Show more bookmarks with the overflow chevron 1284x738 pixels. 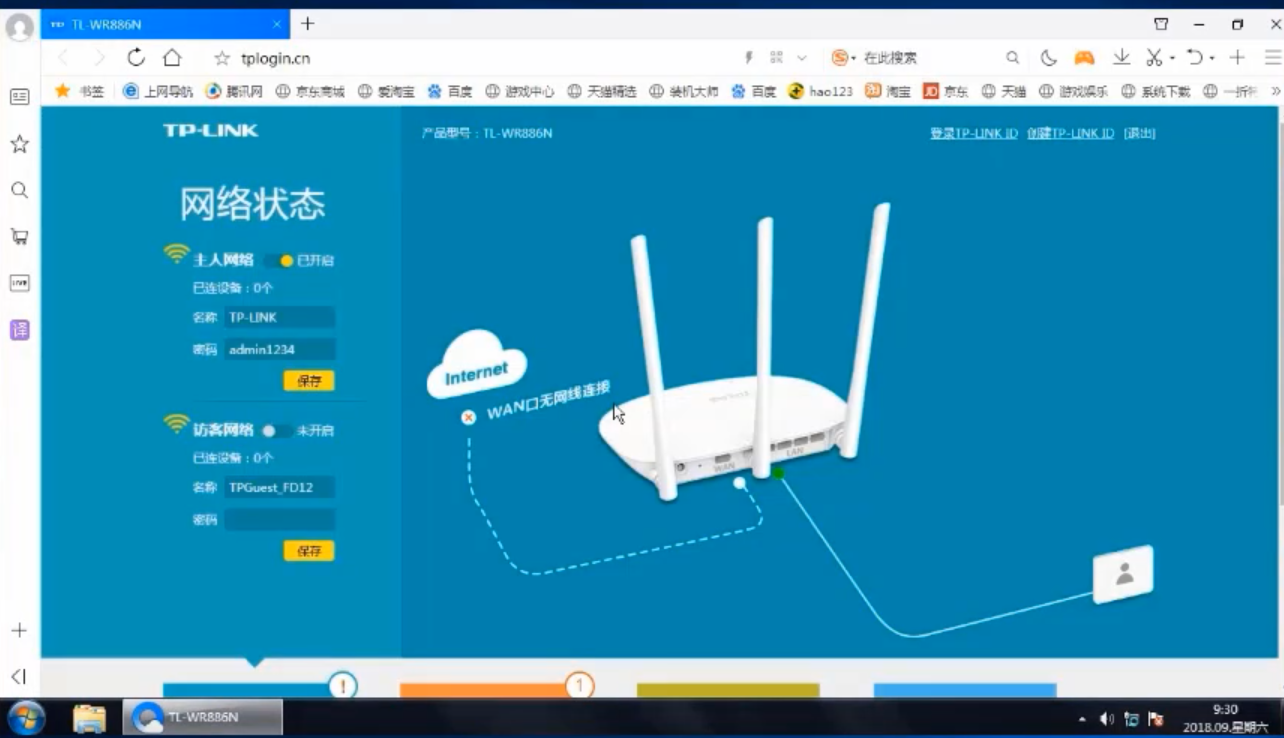(x=1275, y=91)
